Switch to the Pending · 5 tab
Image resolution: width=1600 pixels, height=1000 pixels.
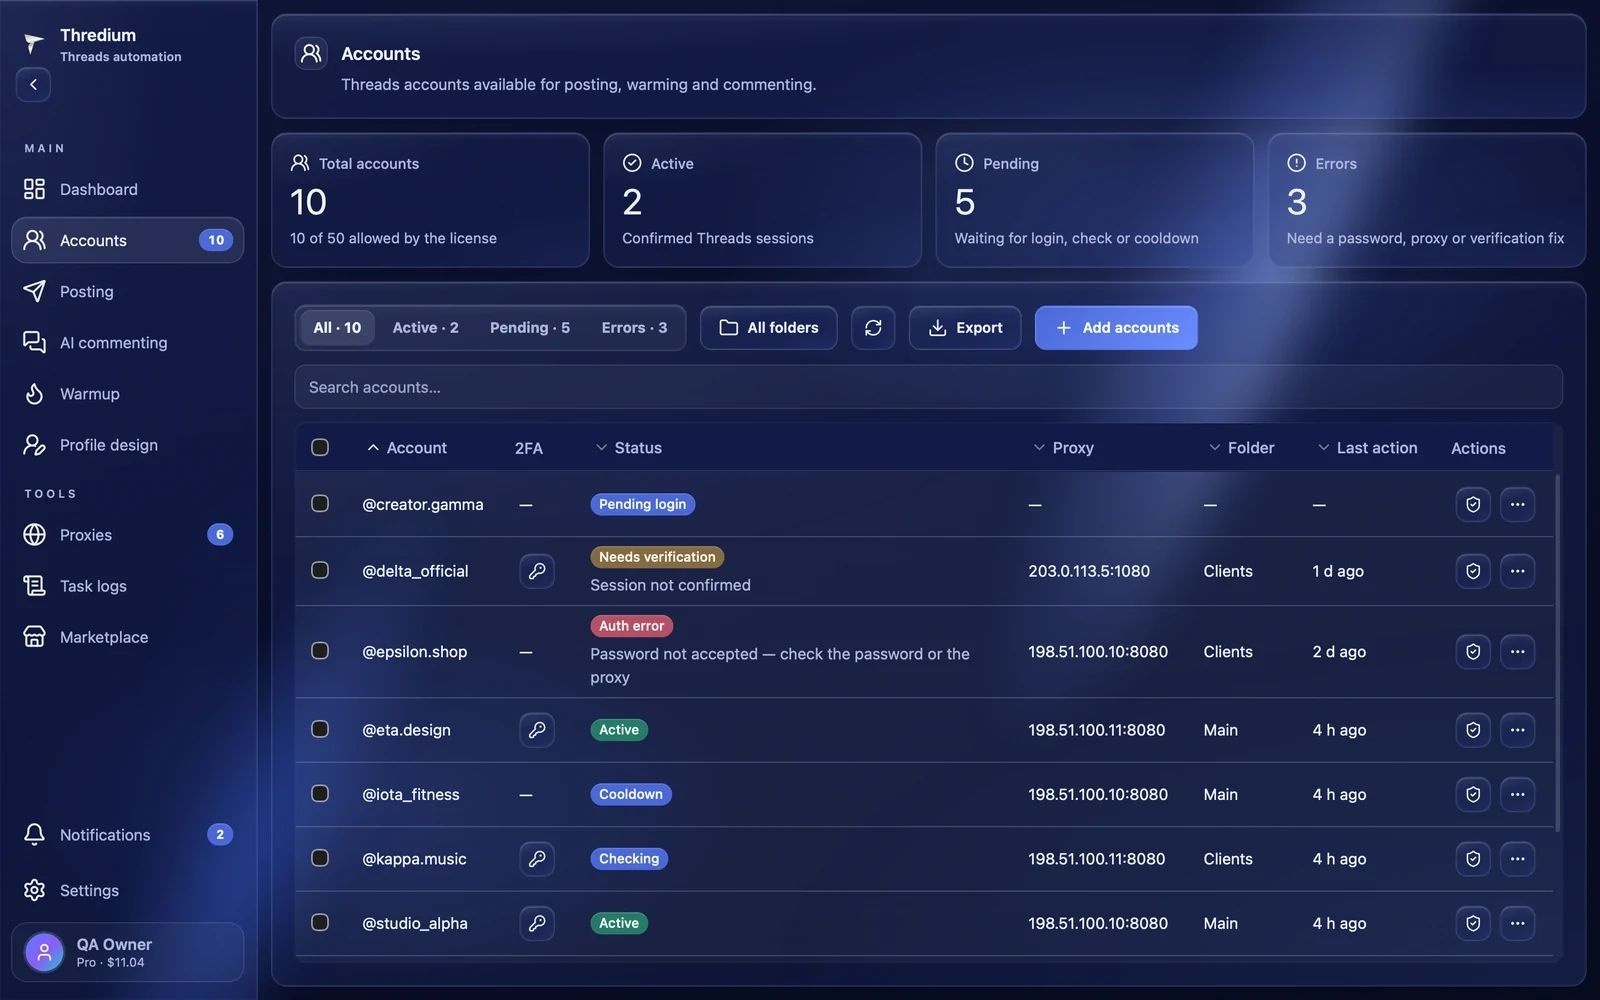coord(530,328)
